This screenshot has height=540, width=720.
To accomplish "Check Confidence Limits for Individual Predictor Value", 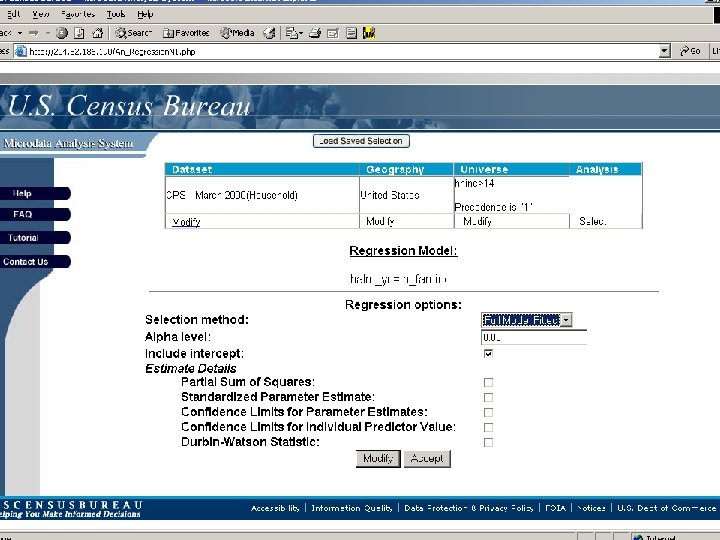I will 488,428.
